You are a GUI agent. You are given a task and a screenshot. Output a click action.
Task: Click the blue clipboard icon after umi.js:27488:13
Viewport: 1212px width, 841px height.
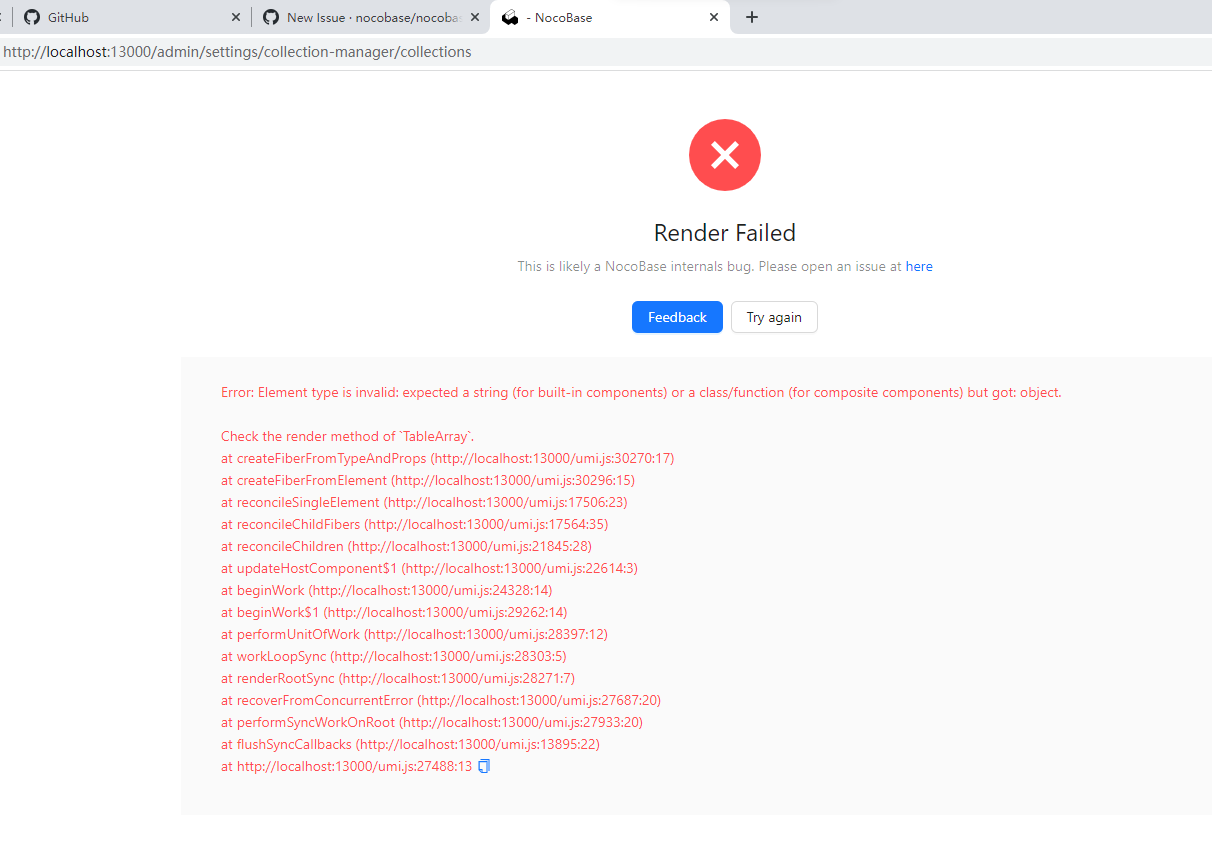(483, 765)
